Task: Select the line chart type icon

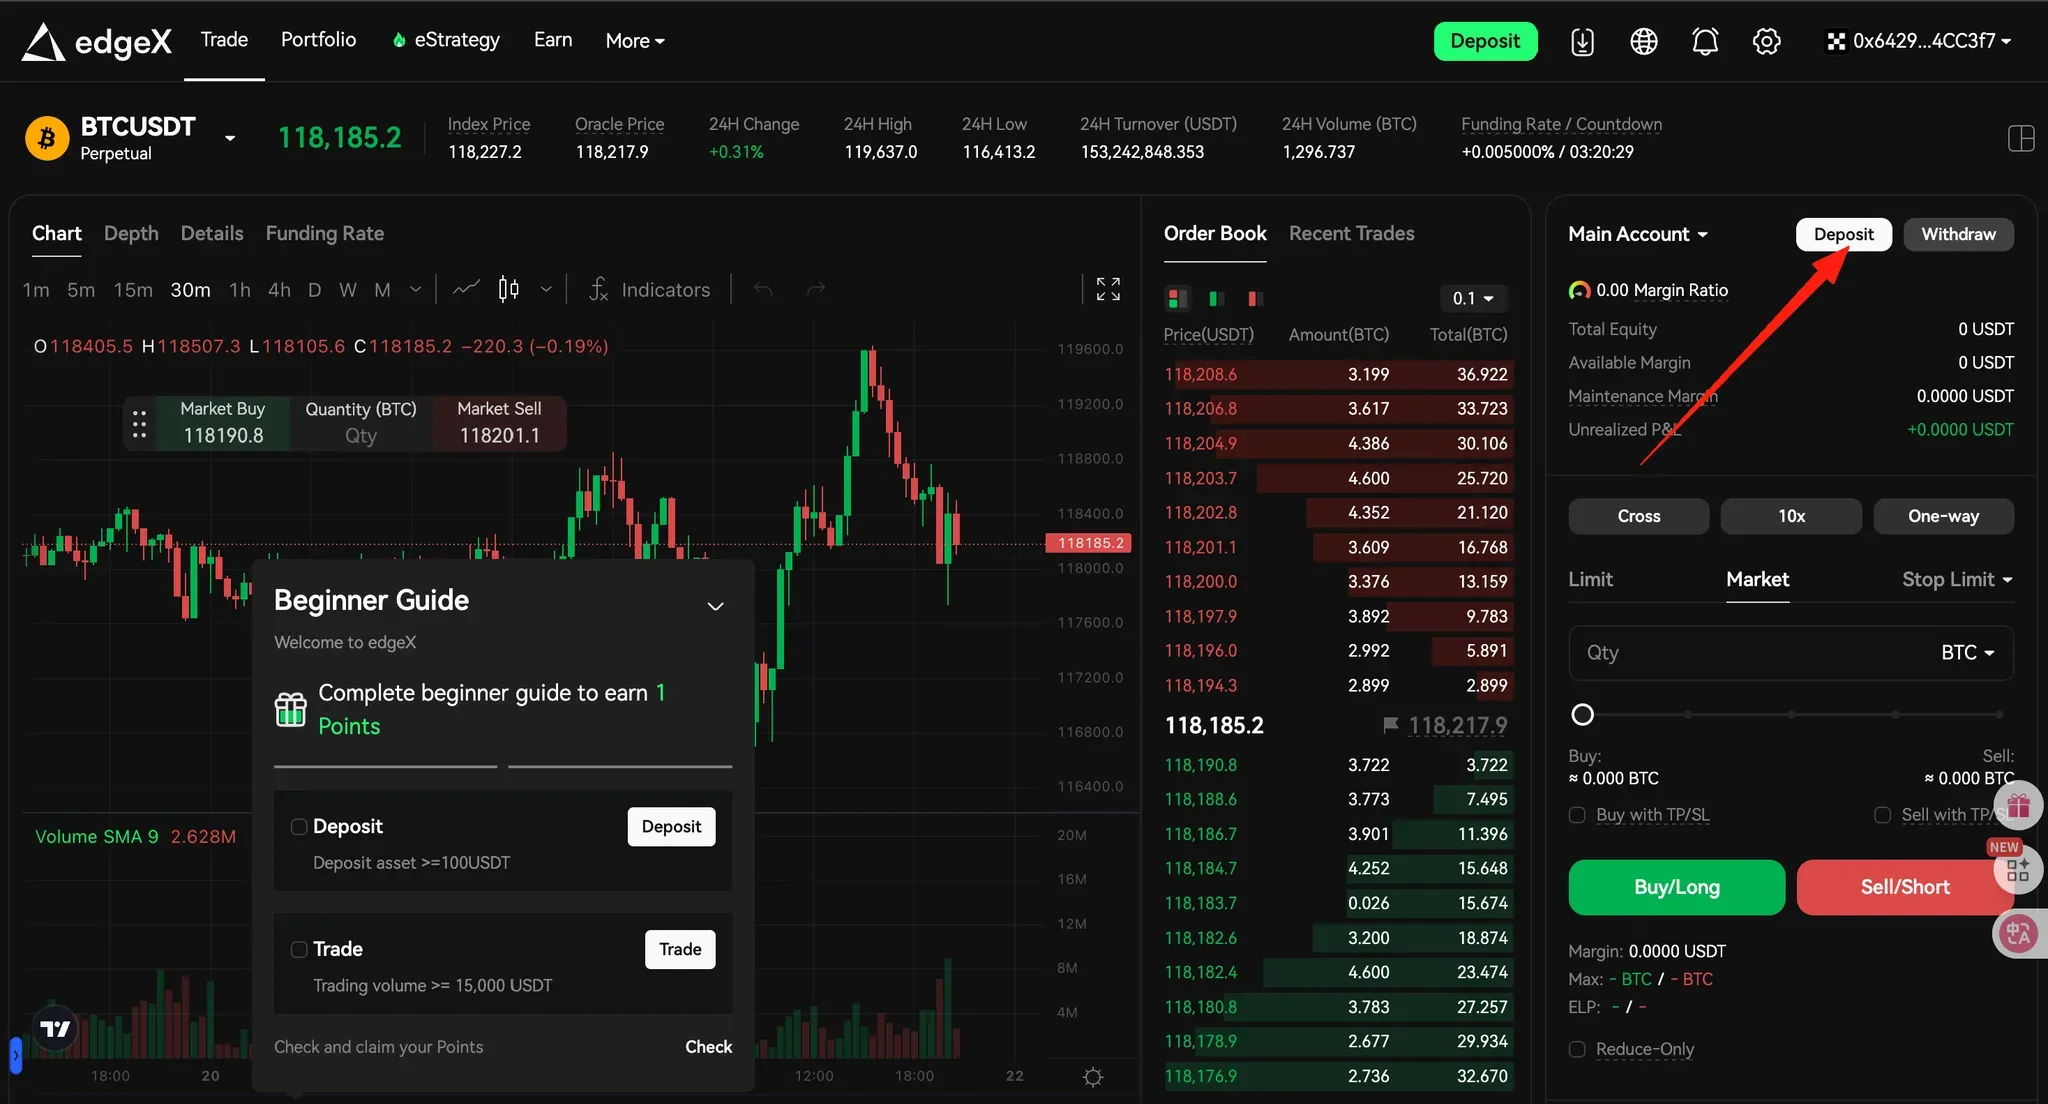Action: [x=466, y=289]
